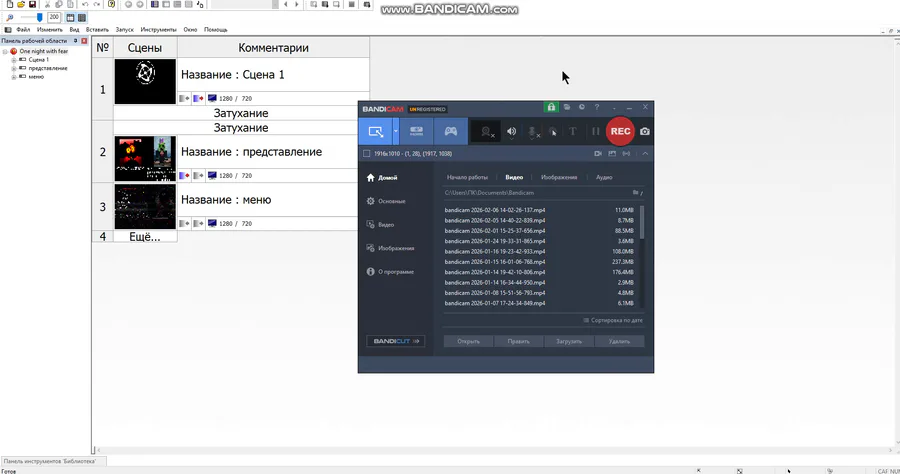Expand the Сцена 1 tree node
The height and width of the screenshot is (474, 900).
coord(14,60)
